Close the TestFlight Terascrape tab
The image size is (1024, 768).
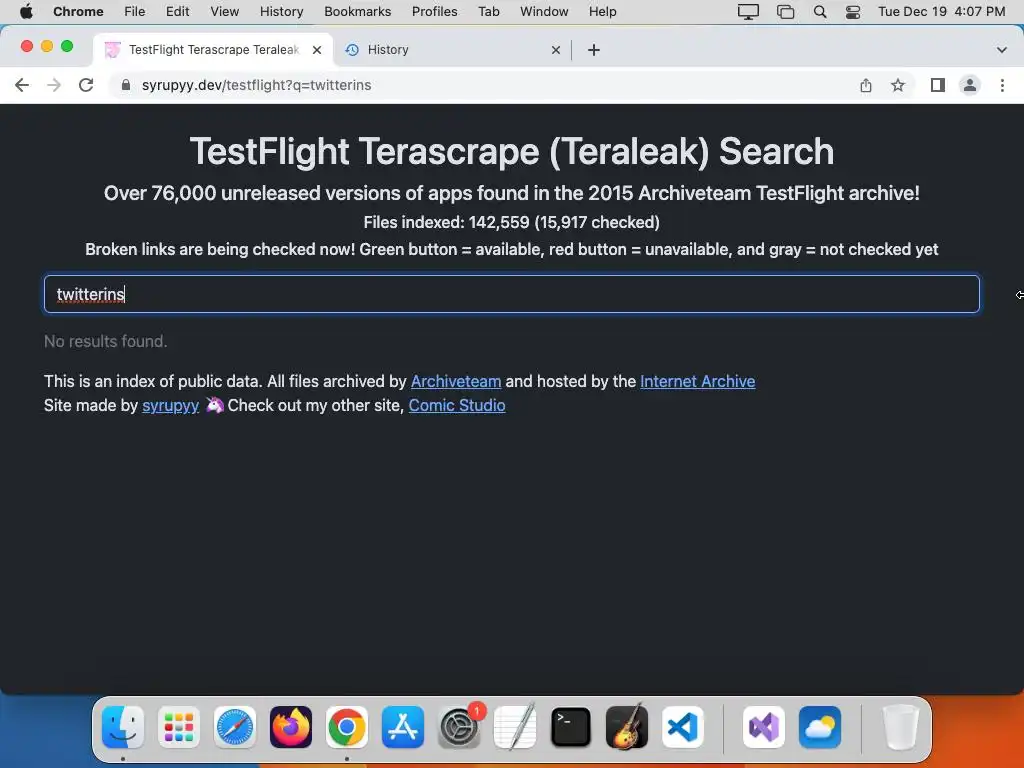pos(317,50)
